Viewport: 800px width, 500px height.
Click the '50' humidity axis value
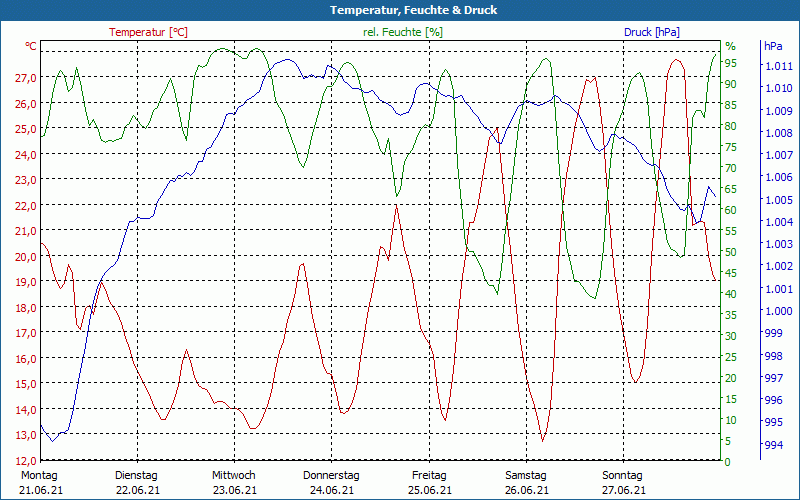pyautogui.click(x=731, y=252)
